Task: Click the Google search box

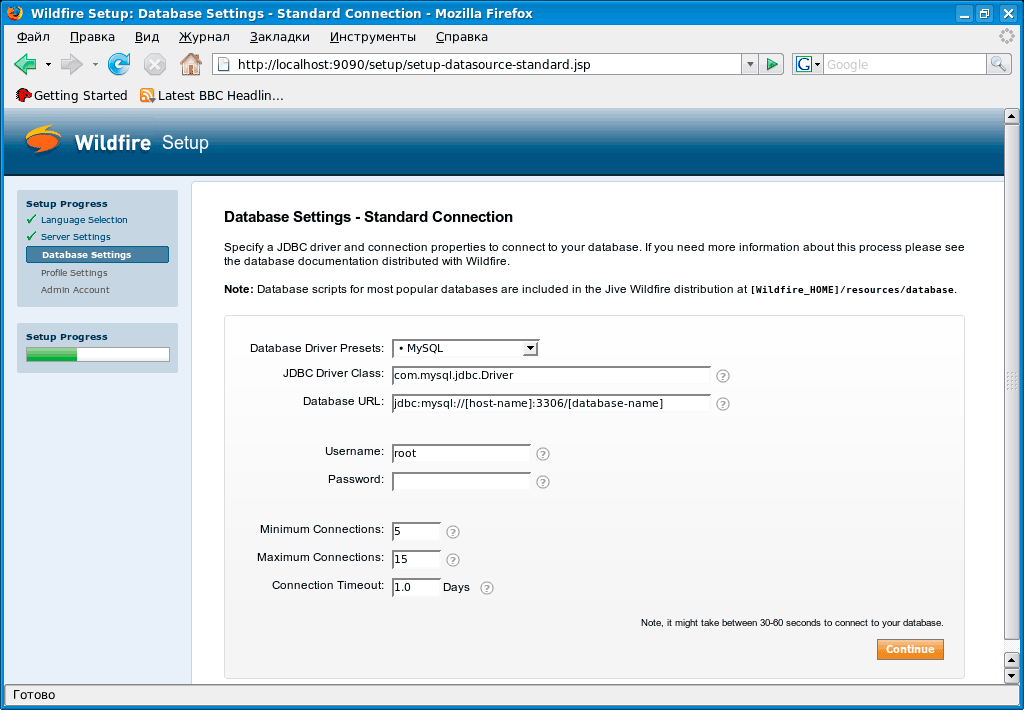Action: point(904,64)
